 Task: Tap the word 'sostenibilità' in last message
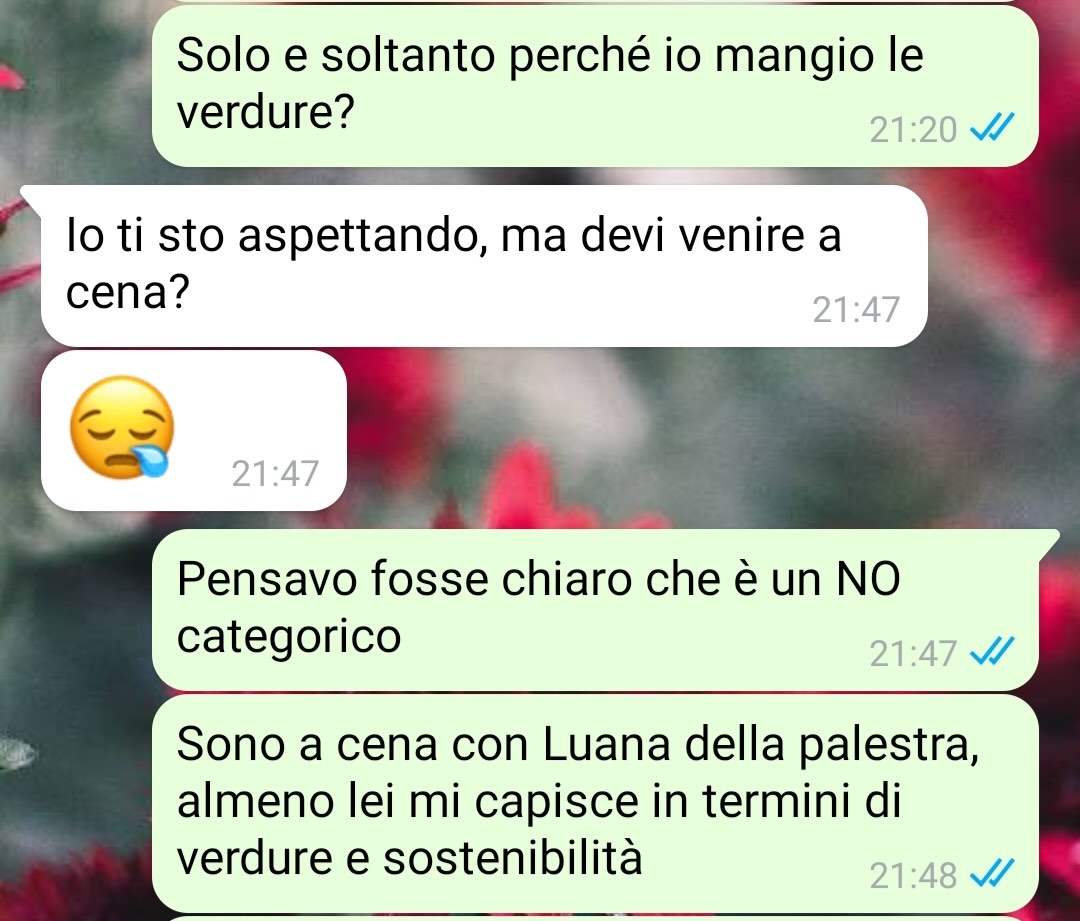[x=512, y=858]
